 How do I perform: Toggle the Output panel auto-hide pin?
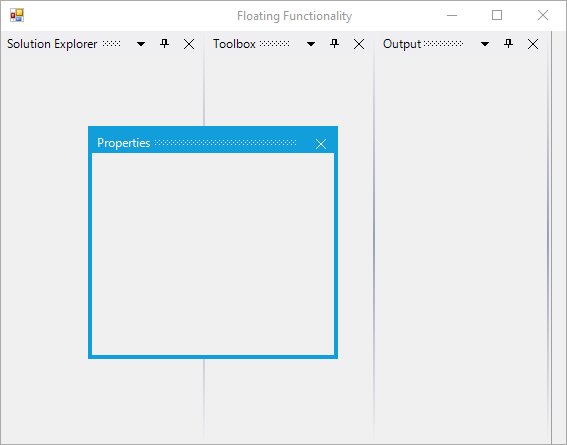click(x=509, y=44)
